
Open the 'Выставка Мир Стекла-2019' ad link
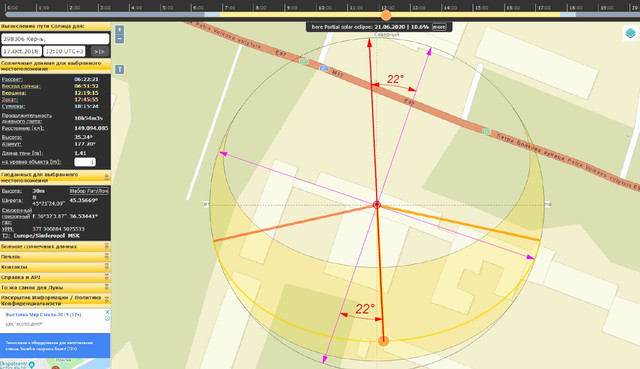44,315
